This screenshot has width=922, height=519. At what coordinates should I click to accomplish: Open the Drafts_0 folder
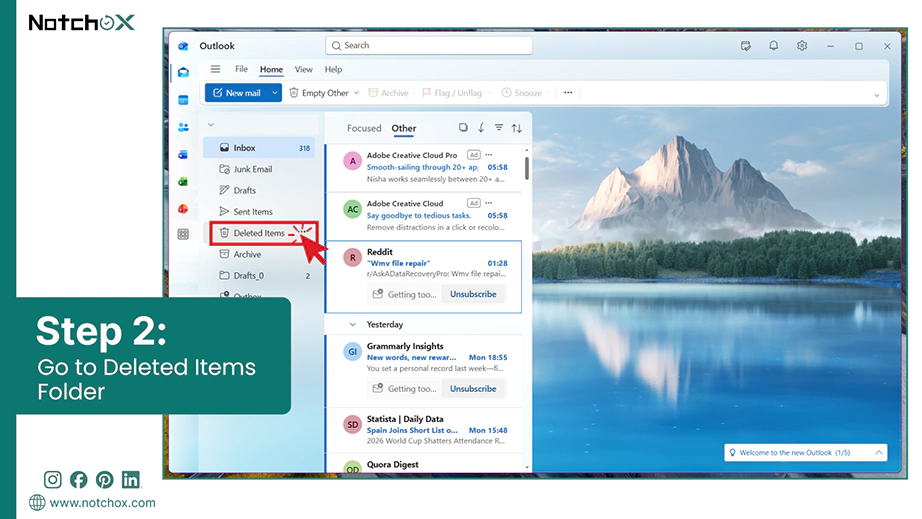259,276
